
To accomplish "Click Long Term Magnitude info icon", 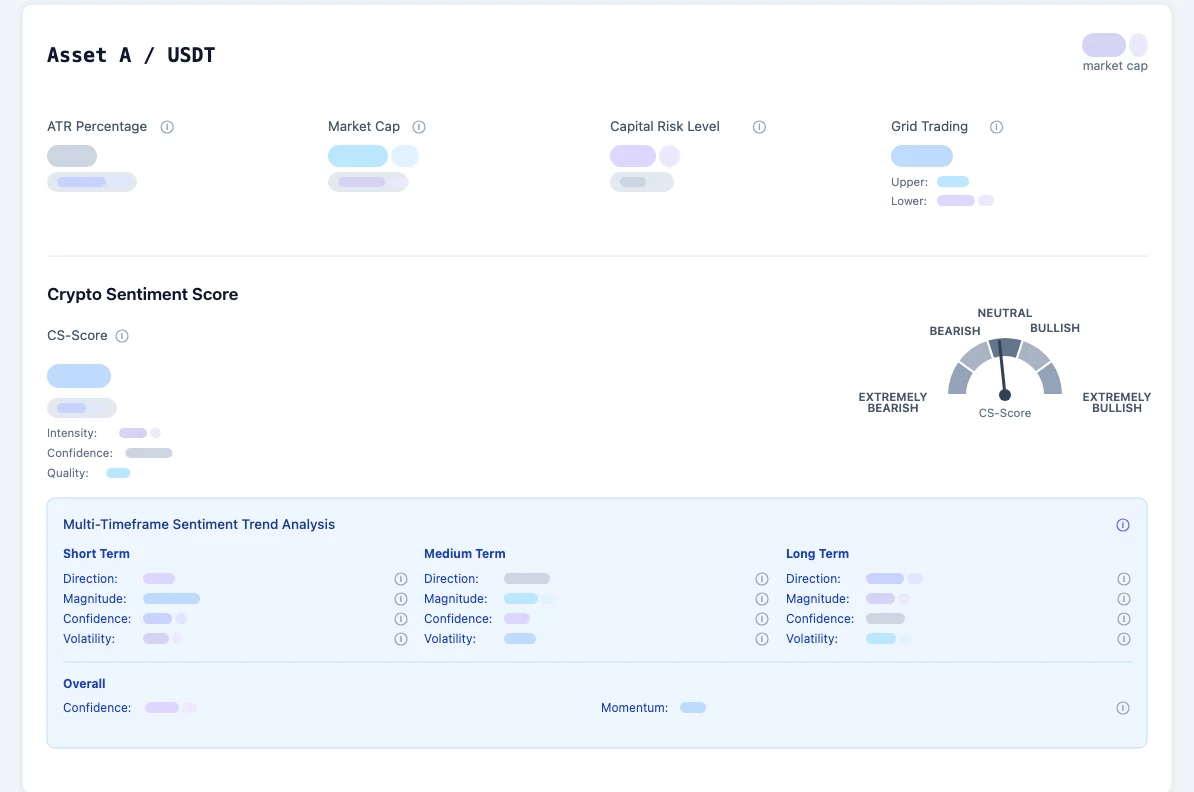I will pyautogui.click(x=1123, y=599).
